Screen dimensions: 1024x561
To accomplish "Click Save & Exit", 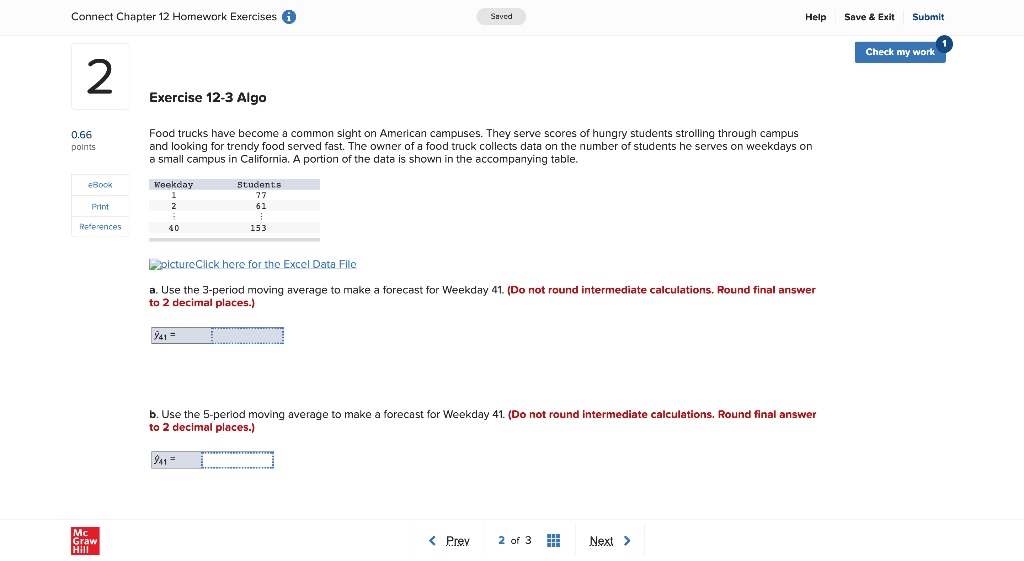I will 869,17.
